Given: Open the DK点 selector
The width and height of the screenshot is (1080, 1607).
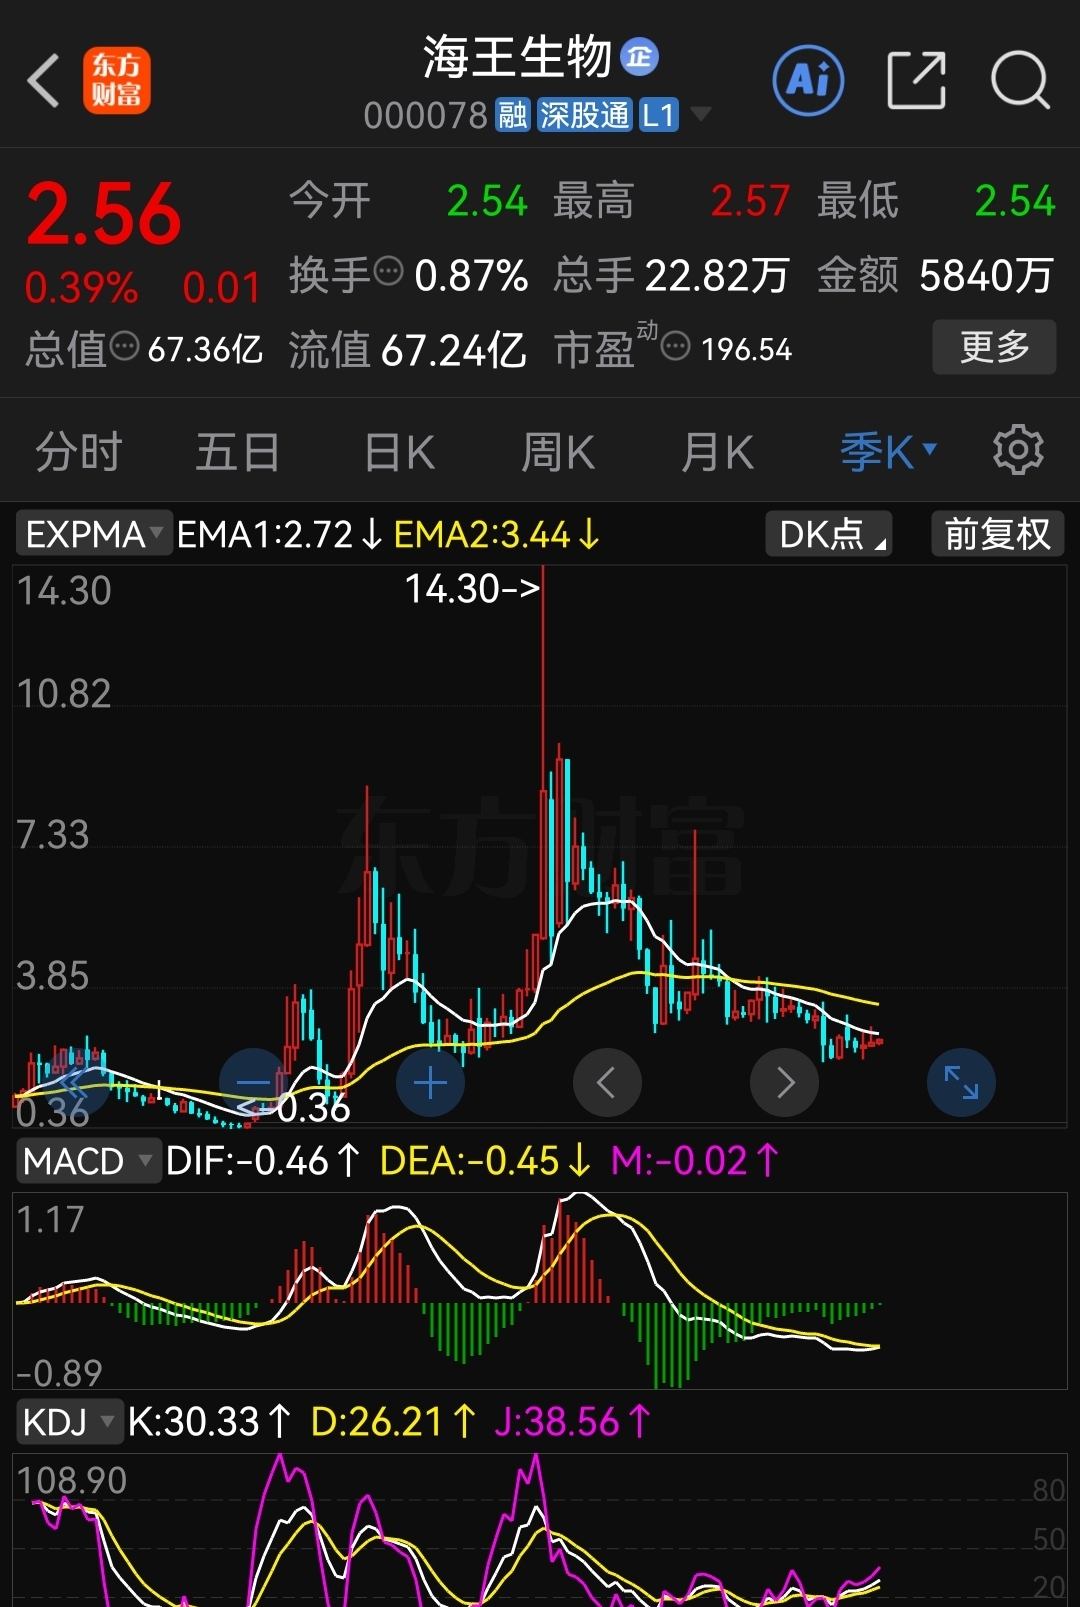Looking at the screenshot, I should (x=829, y=534).
